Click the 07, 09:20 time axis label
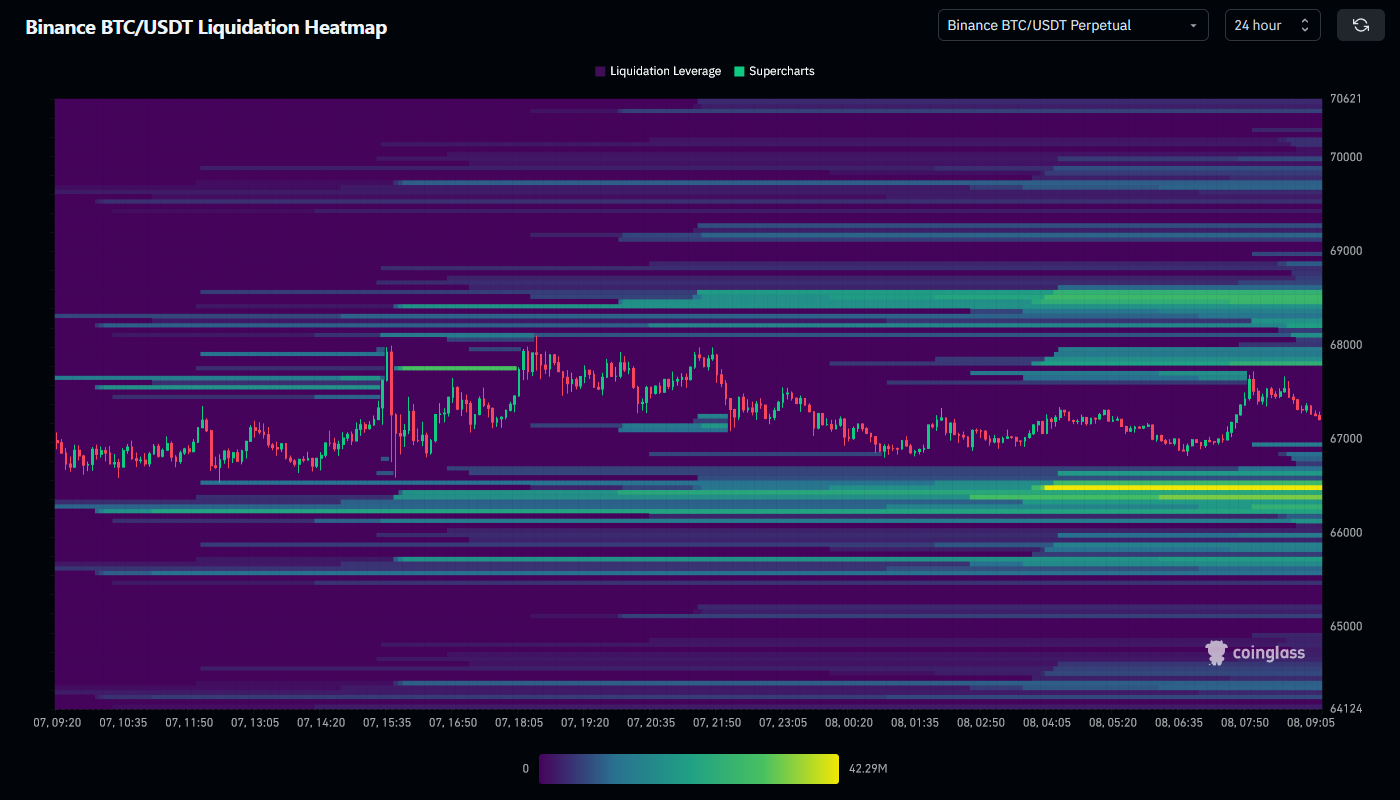Viewport: 1400px width, 800px height. 55,722
